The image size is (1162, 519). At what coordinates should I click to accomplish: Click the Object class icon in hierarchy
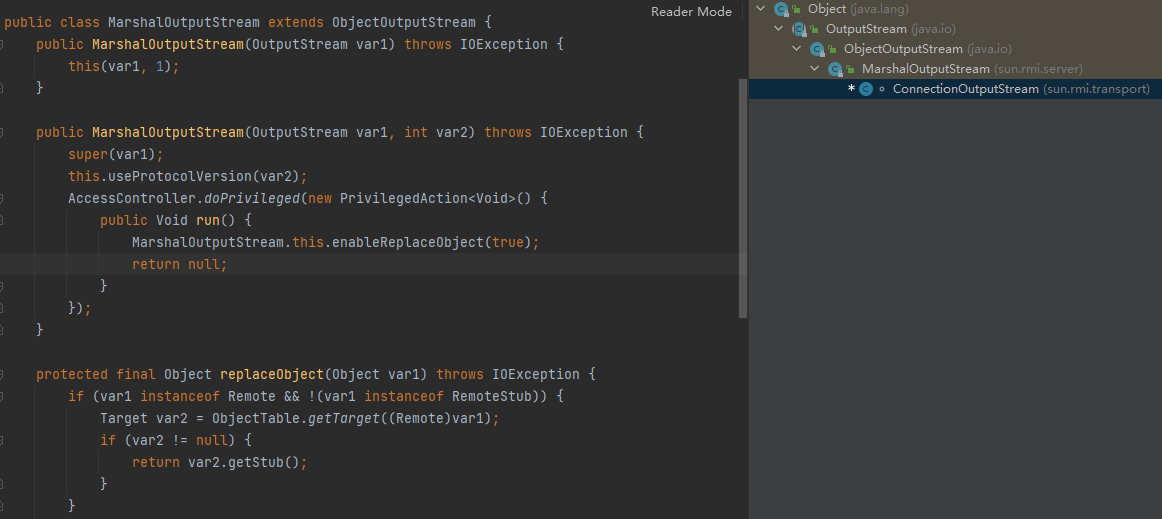click(x=780, y=9)
